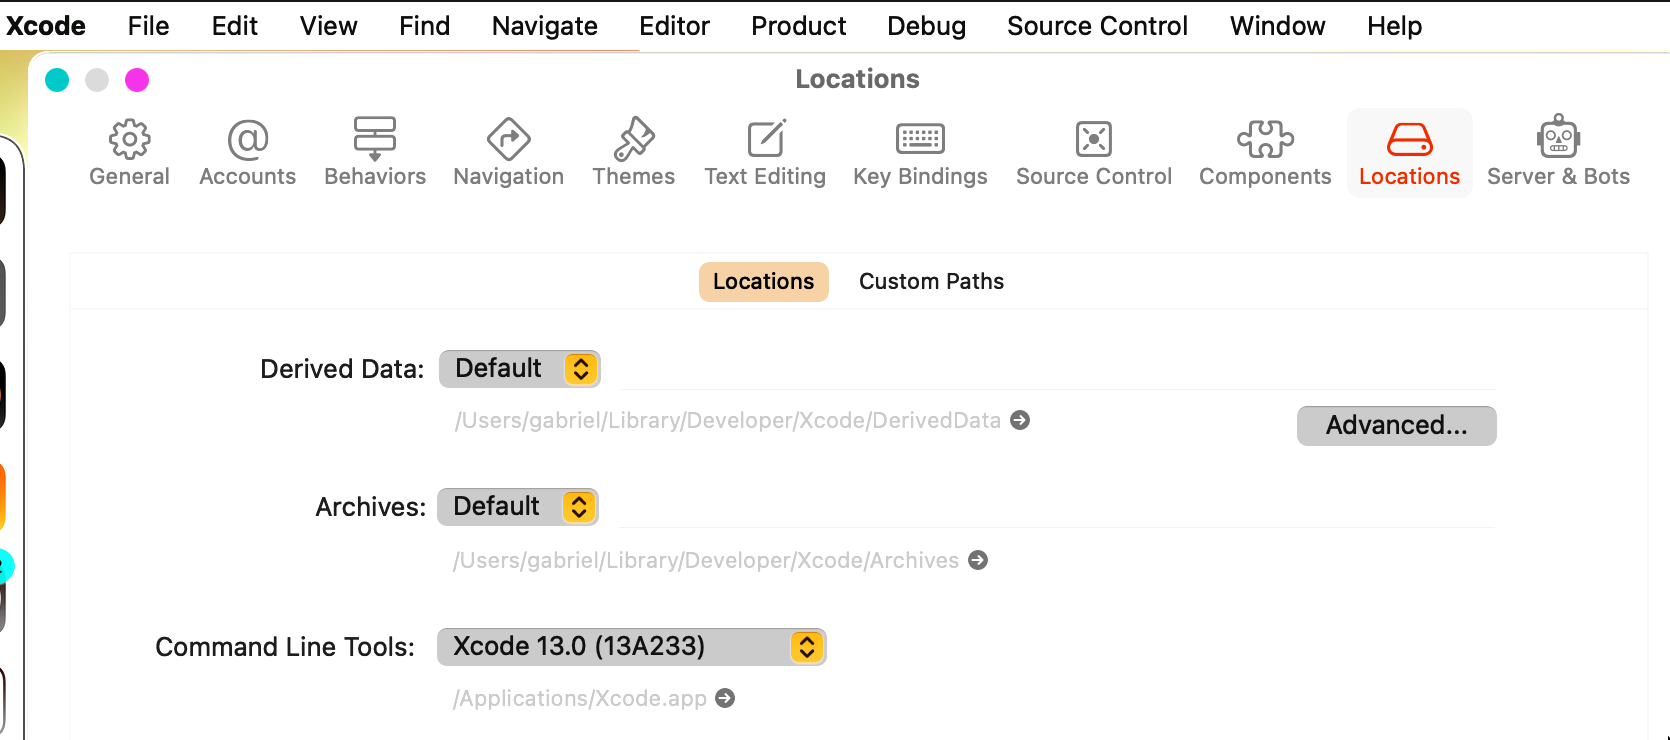The height and width of the screenshot is (740, 1670).
Task: Click the Advanced... button
Action: (x=1396, y=426)
